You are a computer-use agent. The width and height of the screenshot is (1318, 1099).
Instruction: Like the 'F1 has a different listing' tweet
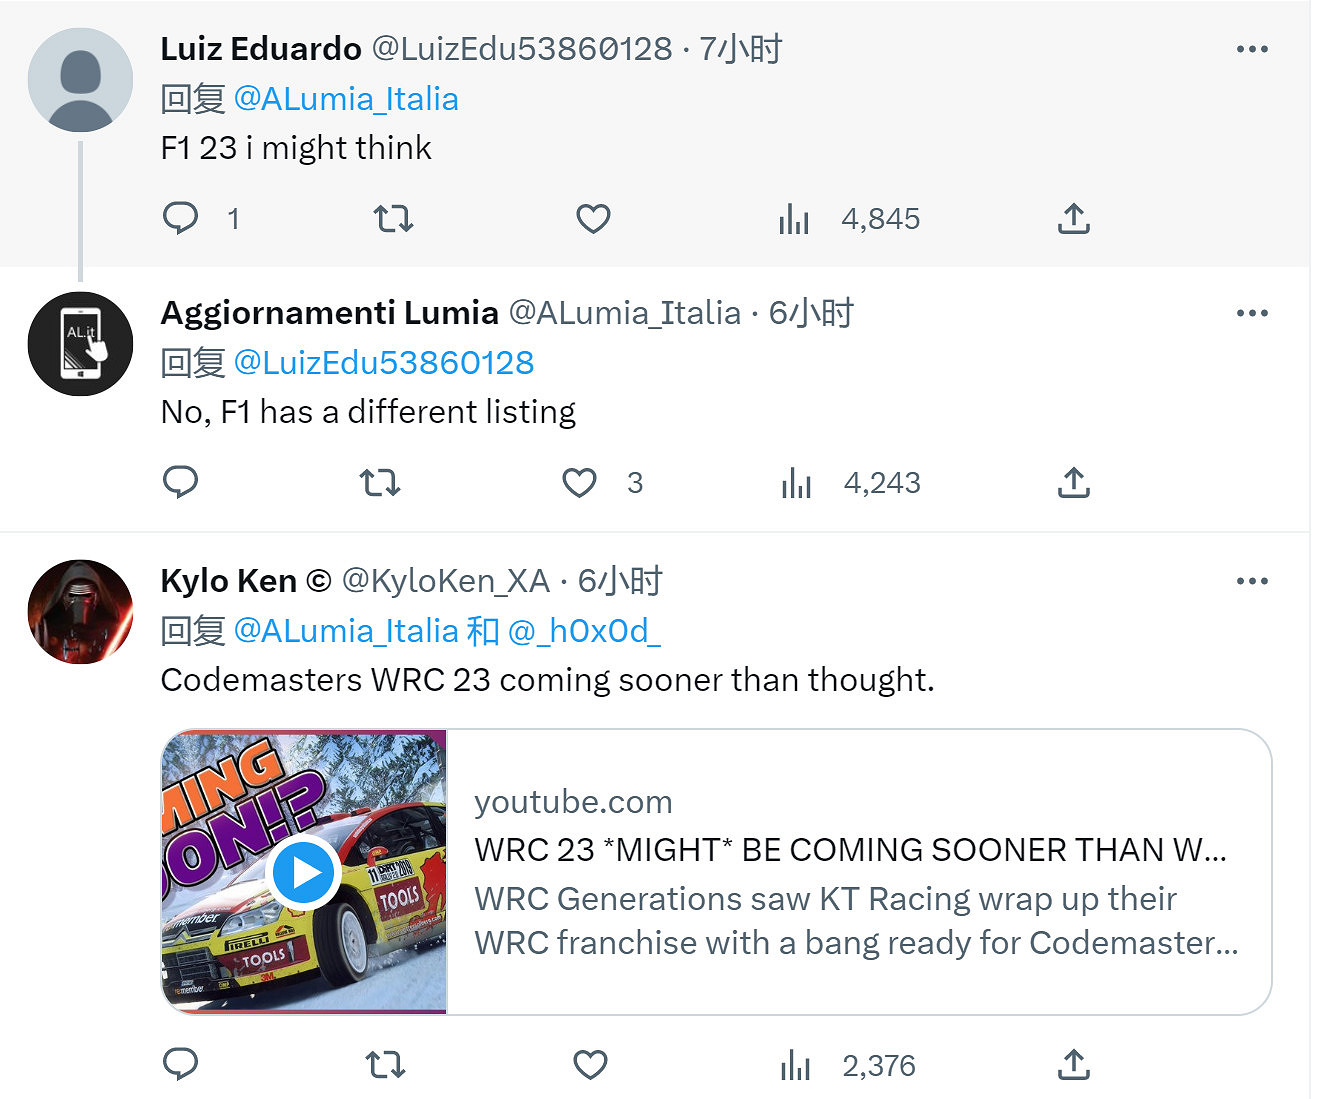tap(579, 482)
